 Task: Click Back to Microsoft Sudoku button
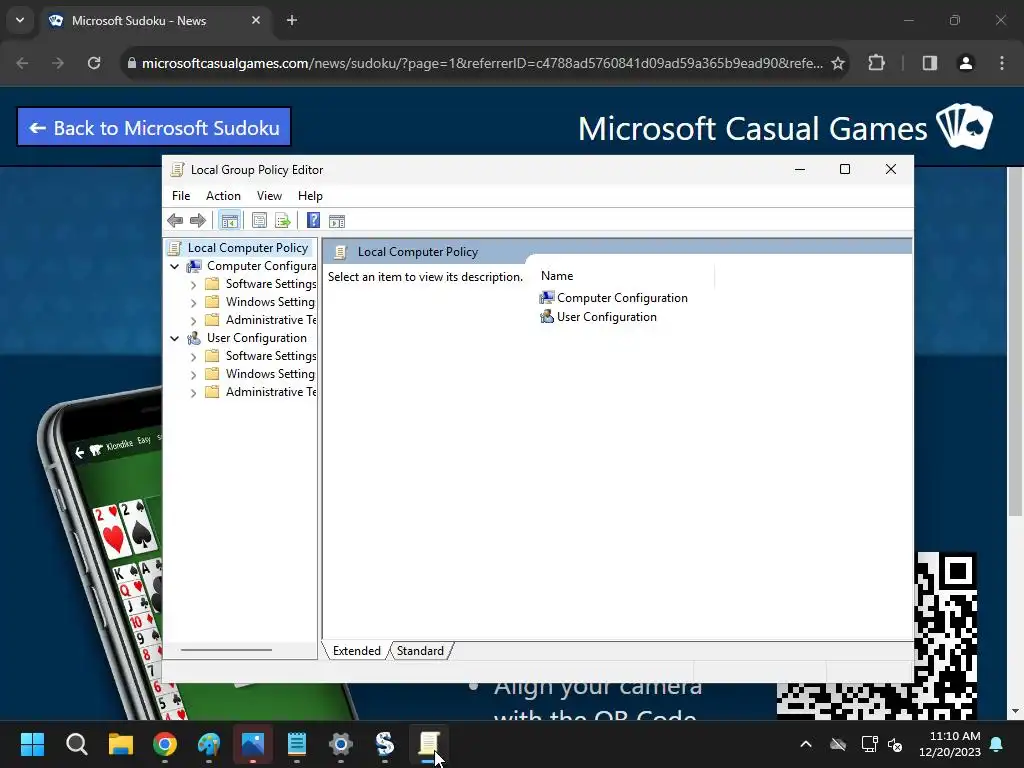coord(153,127)
